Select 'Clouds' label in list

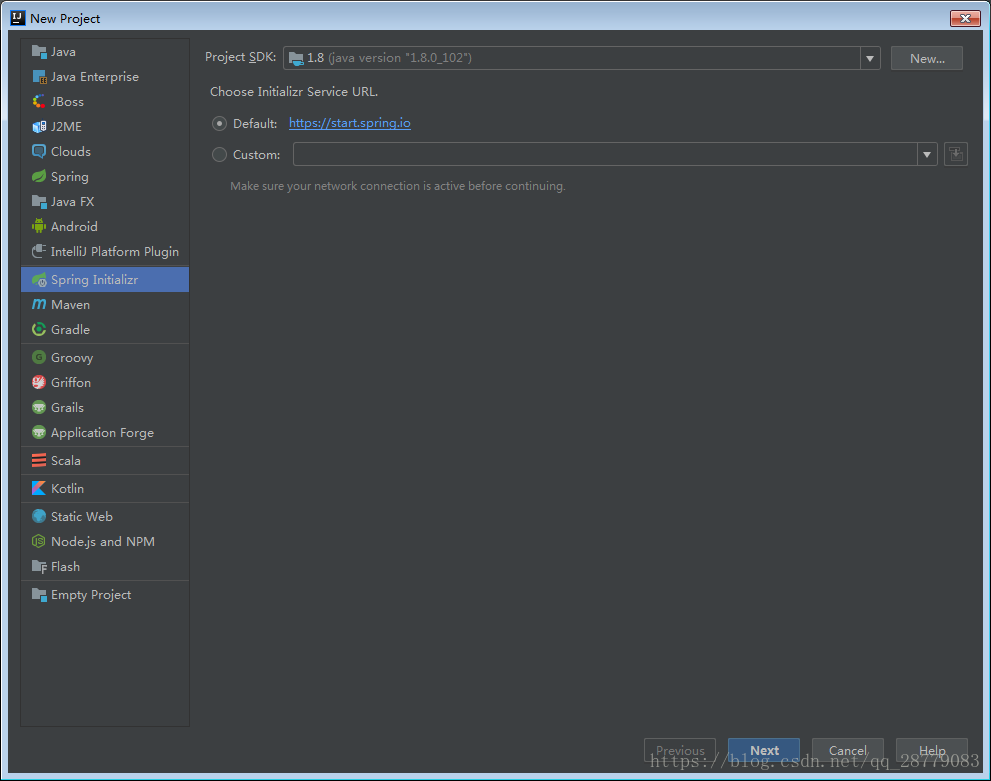pos(71,152)
